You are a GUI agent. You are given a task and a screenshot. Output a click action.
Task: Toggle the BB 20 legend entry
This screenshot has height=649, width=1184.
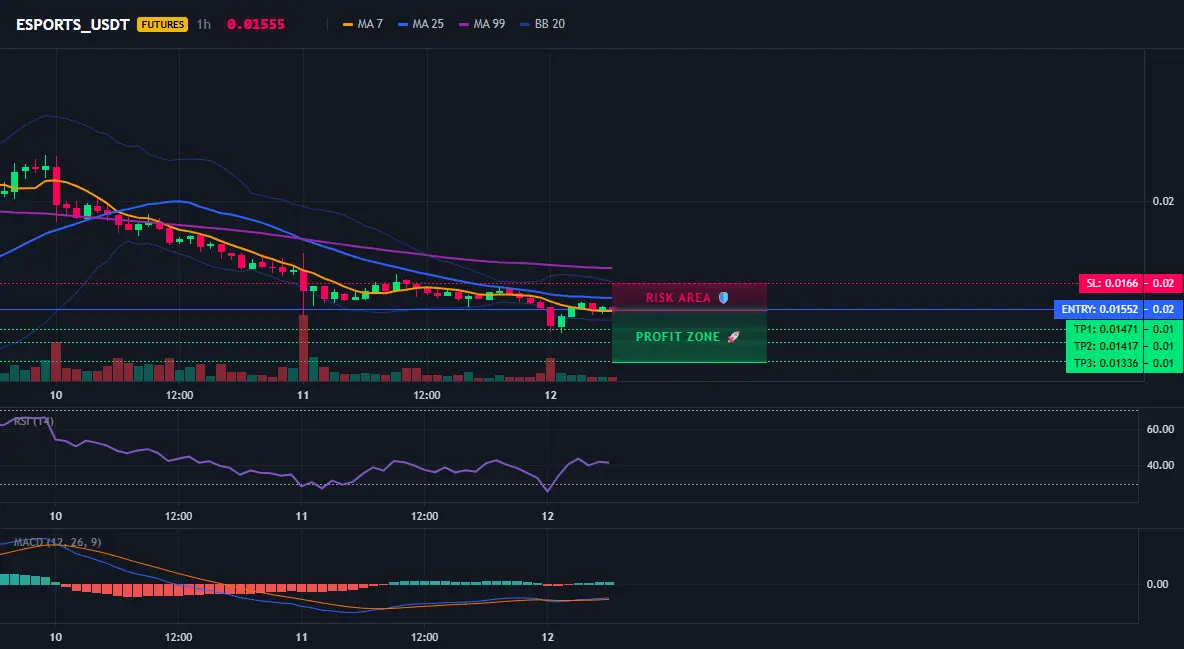point(543,24)
